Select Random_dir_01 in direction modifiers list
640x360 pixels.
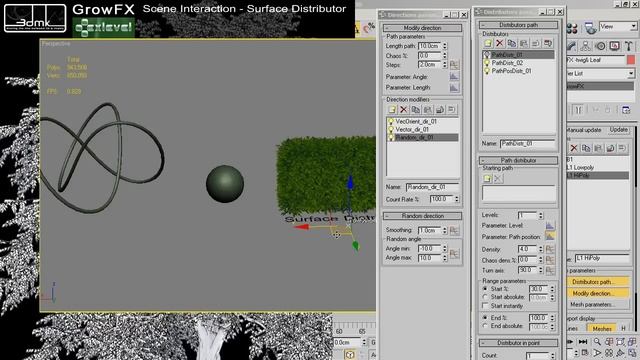422,138
